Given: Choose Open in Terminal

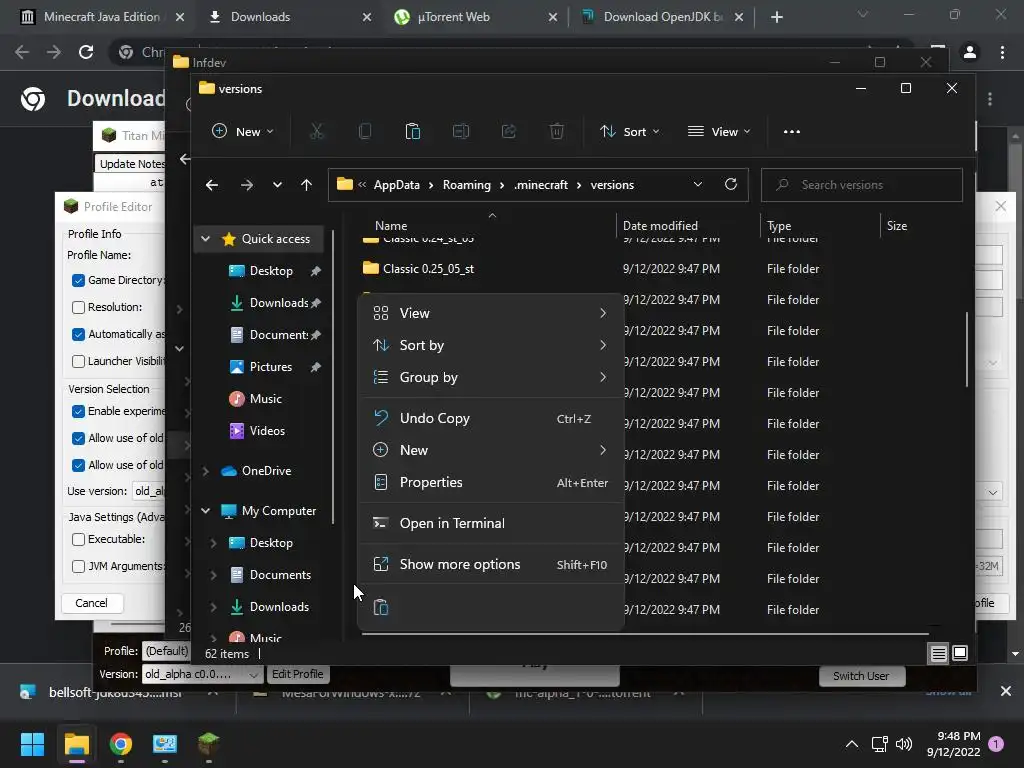Looking at the screenshot, I should pos(490,524).
